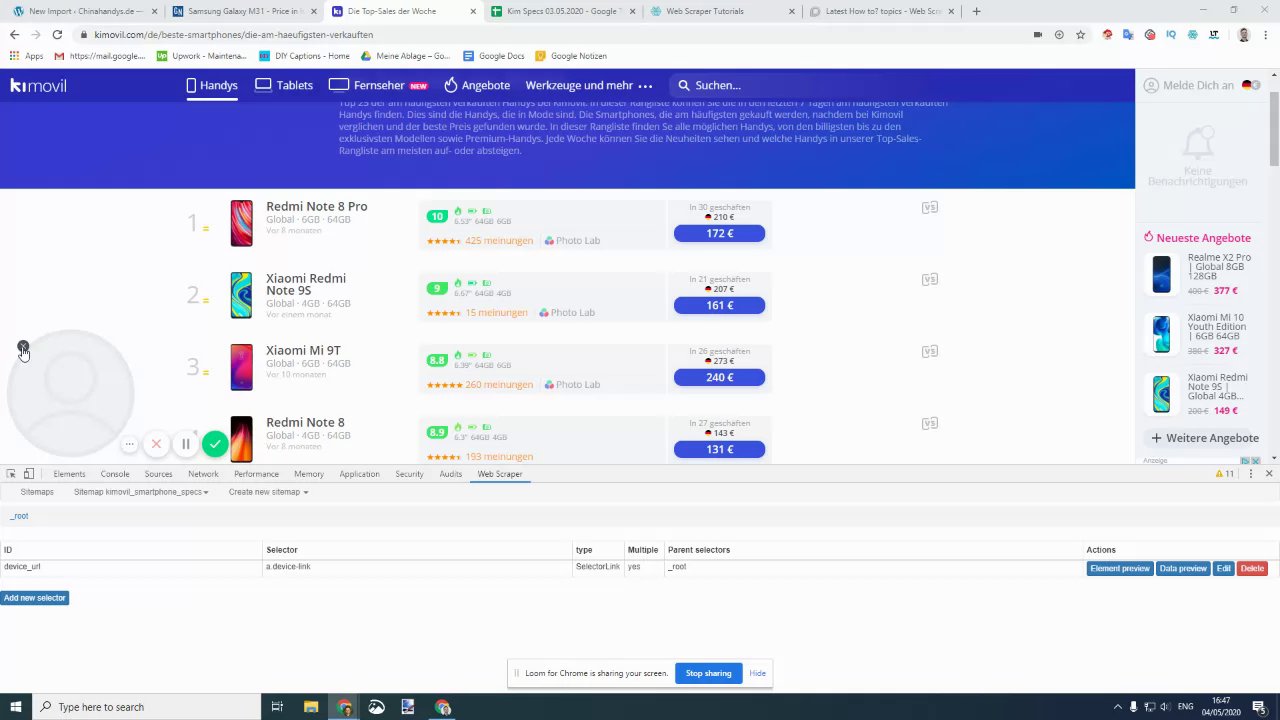Switch to DevTools Sources tab
The width and height of the screenshot is (1280, 720).
(158, 474)
